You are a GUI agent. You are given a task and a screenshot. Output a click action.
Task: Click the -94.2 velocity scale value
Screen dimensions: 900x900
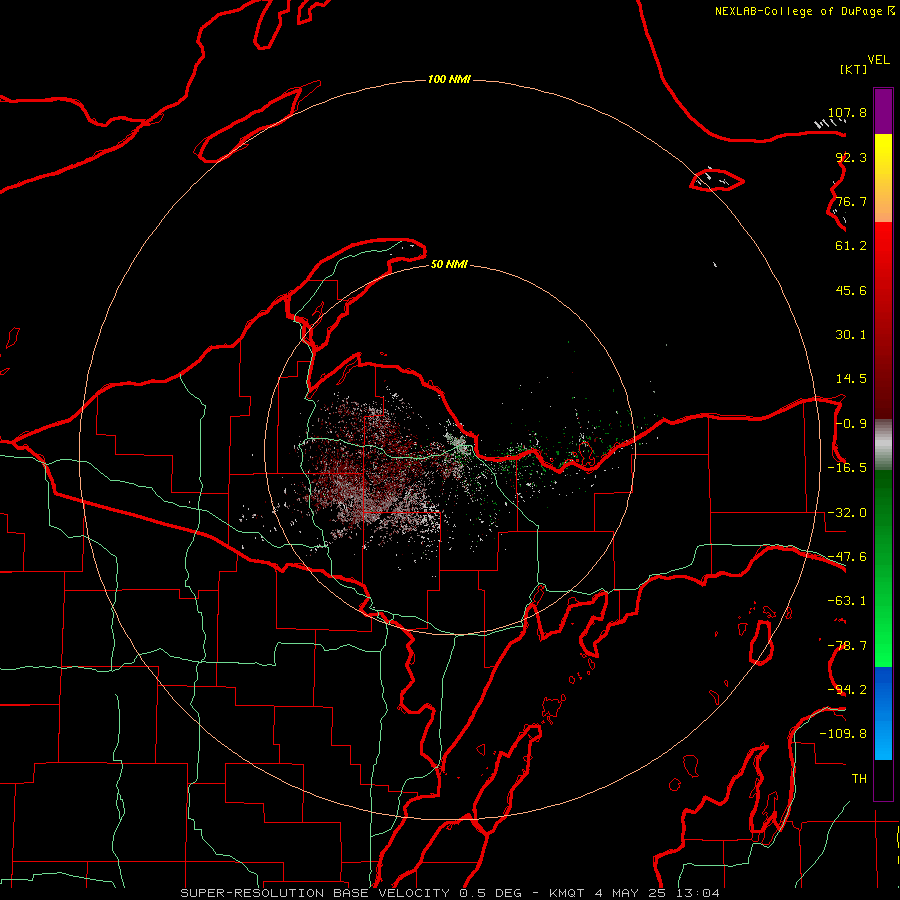click(x=847, y=689)
